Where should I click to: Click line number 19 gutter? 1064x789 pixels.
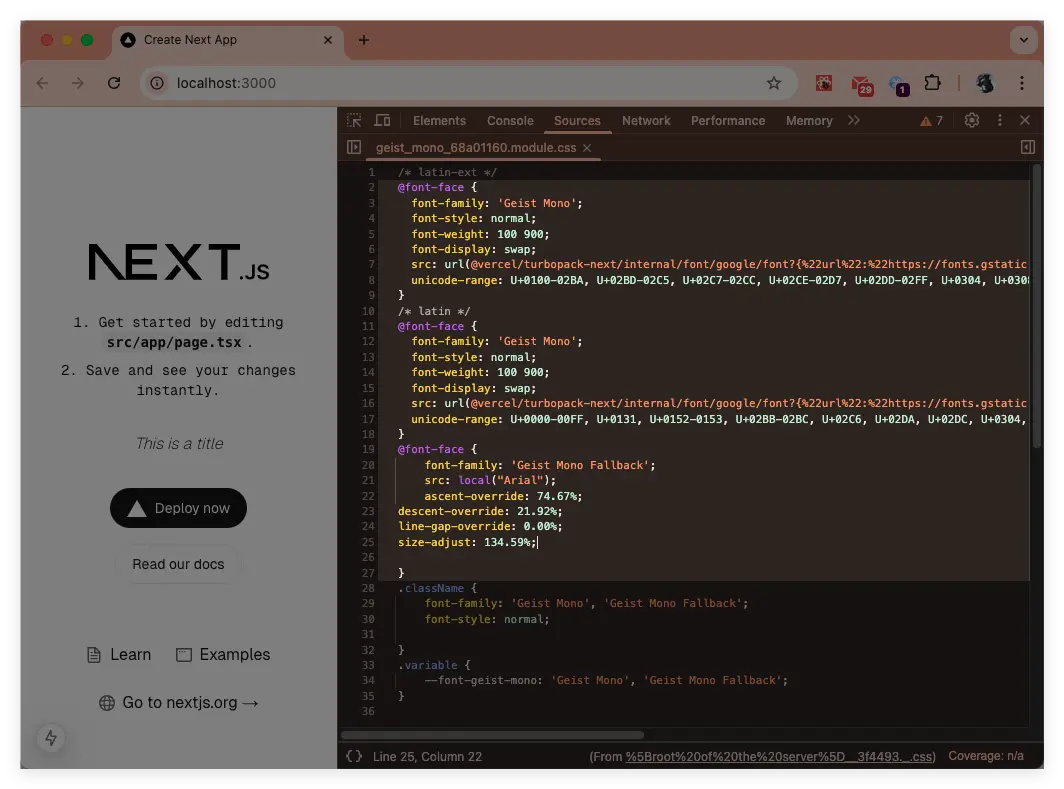(367, 449)
